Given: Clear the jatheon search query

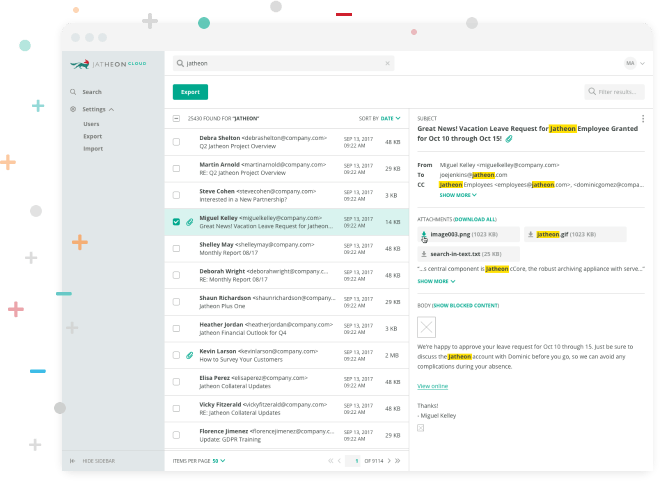Looking at the screenshot, I should [387, 64].
